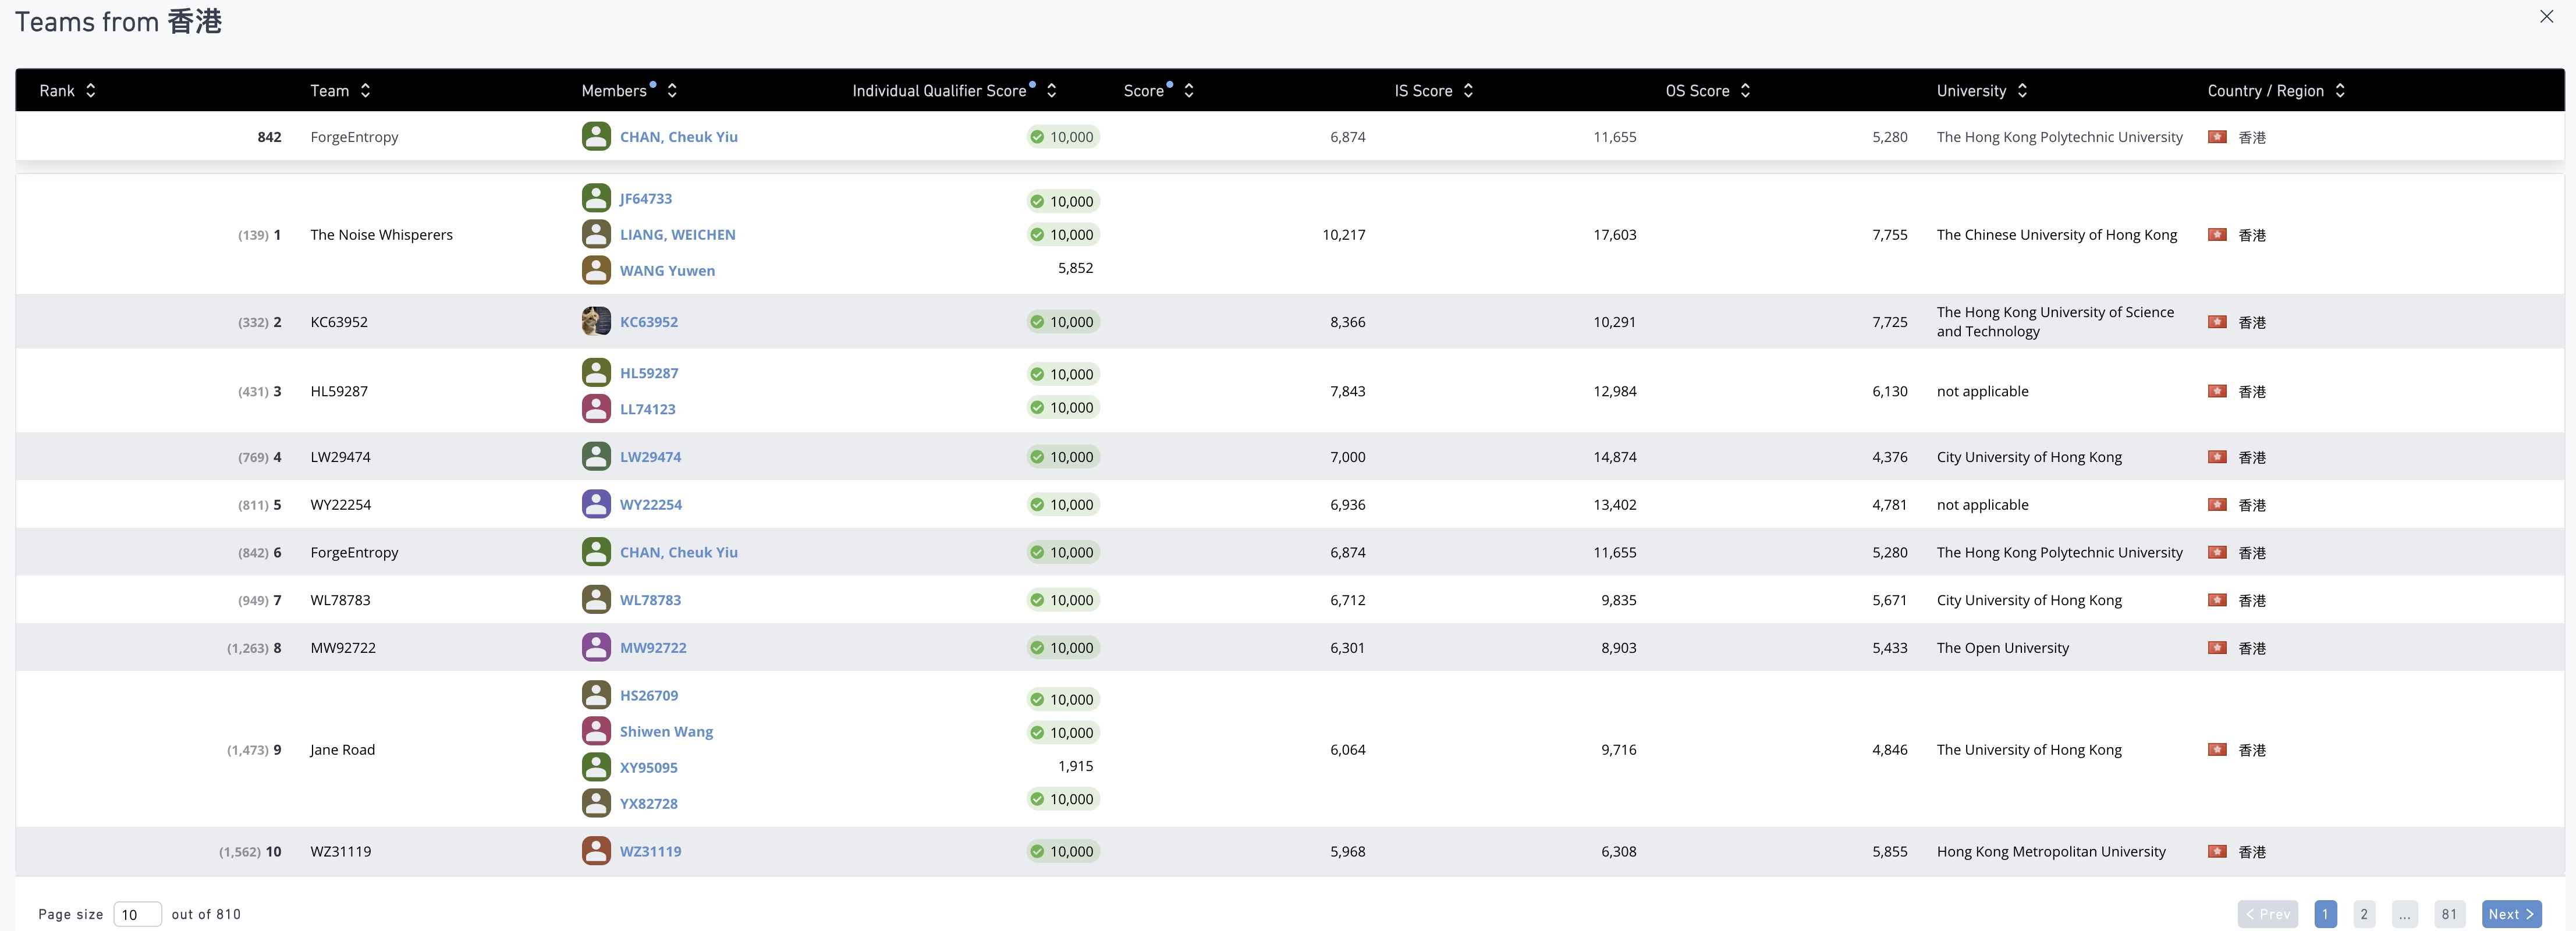
Task: Click WANG Yuwen avatar icon
Action: 596,269
